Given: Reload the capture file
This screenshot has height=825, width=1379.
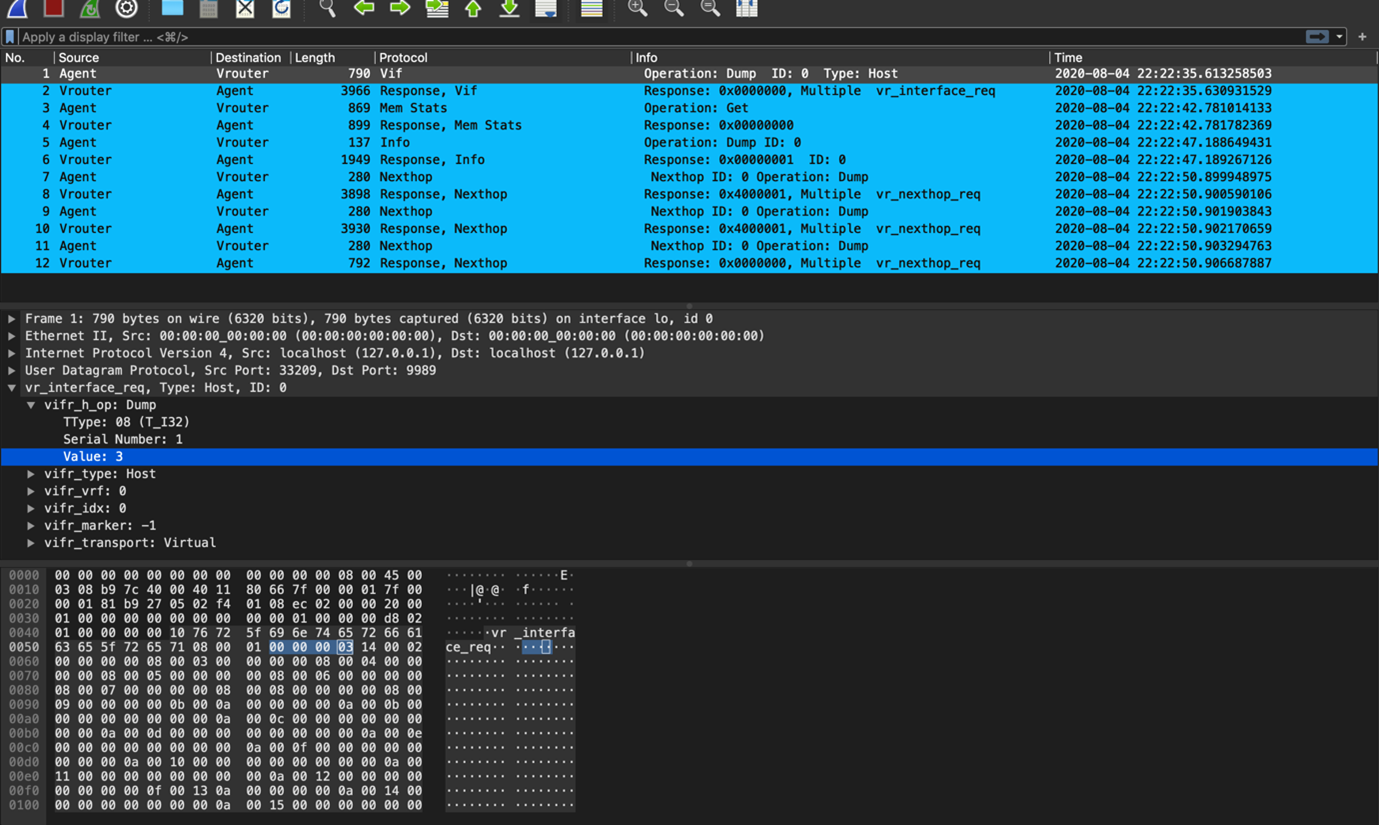Looking at the screenshot, I should pyautogui.click(x=281, y=8).
